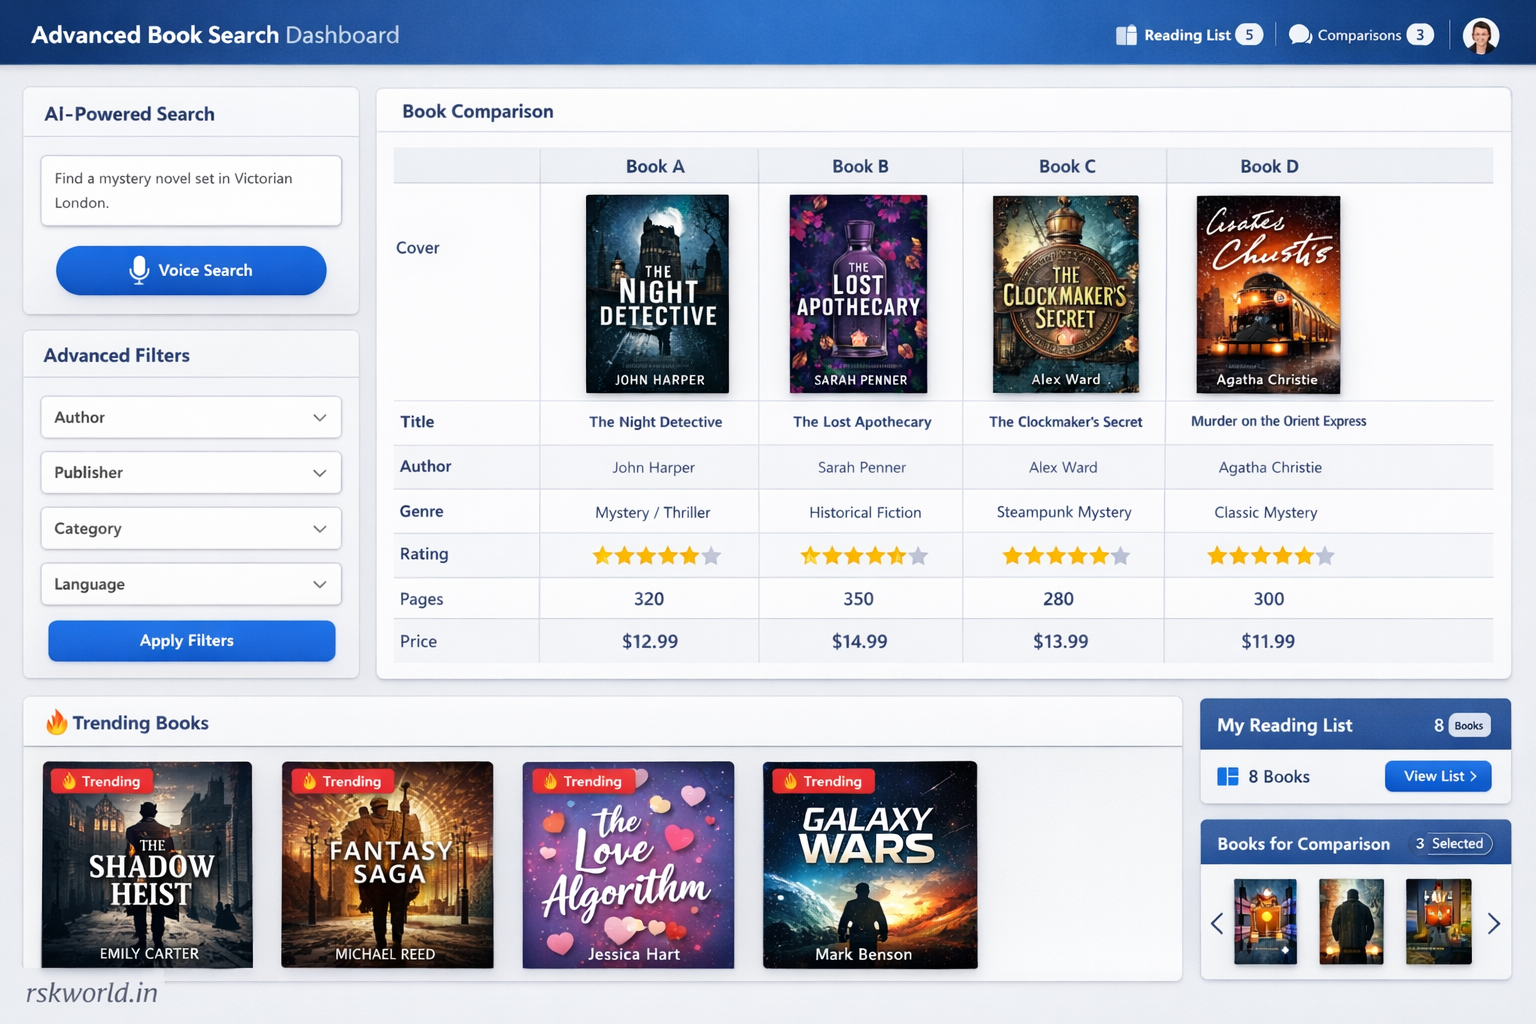Click genre 'Steampunk Mystery'

[1064, 512]
